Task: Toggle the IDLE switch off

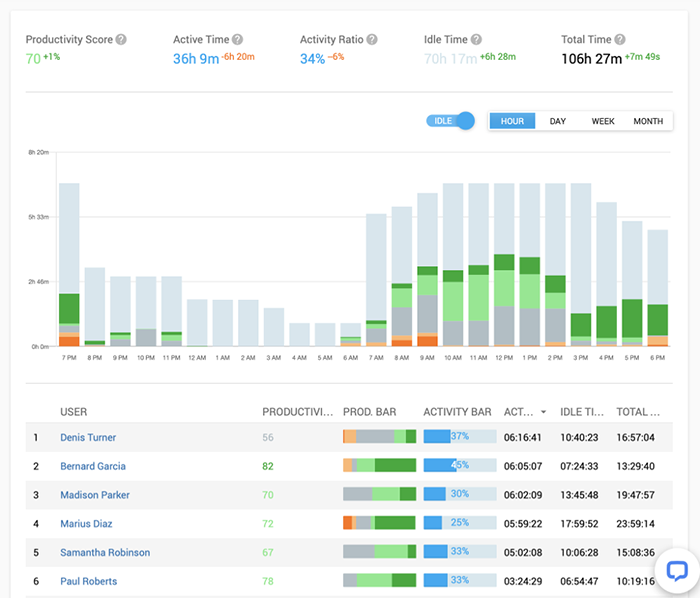Action: pyautogui.click(x=451, y=121)
